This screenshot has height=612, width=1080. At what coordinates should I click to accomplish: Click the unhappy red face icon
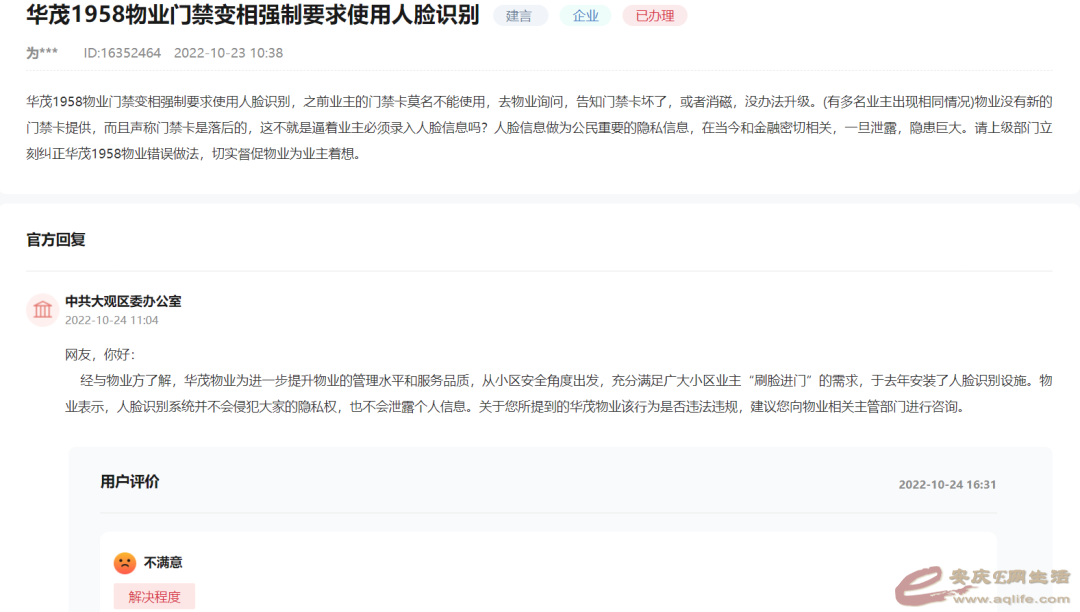(x=124, y=563)
